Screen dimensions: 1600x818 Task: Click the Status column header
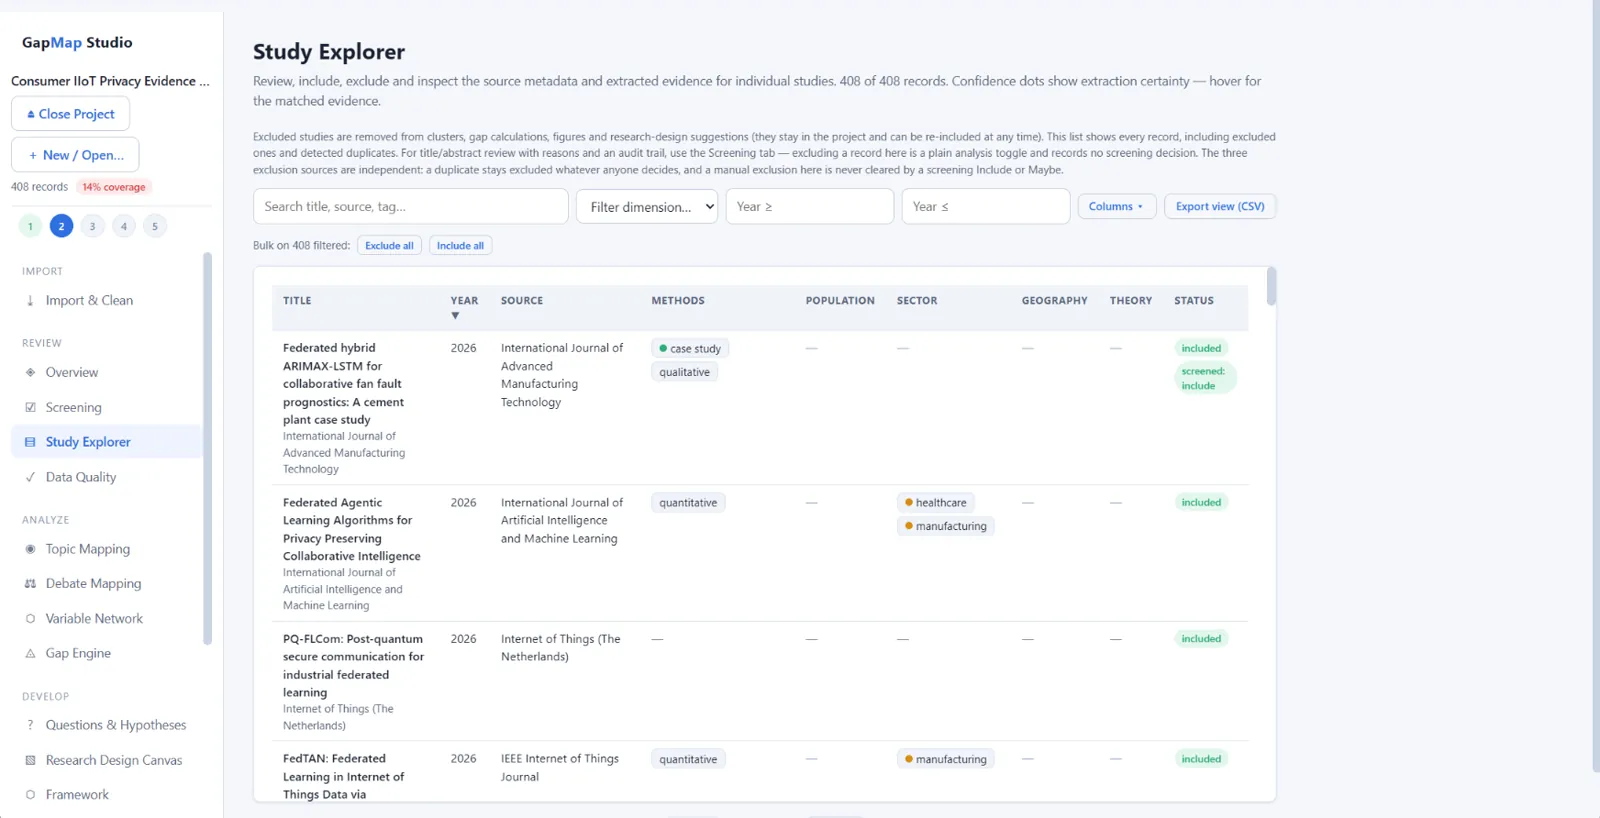[1194, 301]
